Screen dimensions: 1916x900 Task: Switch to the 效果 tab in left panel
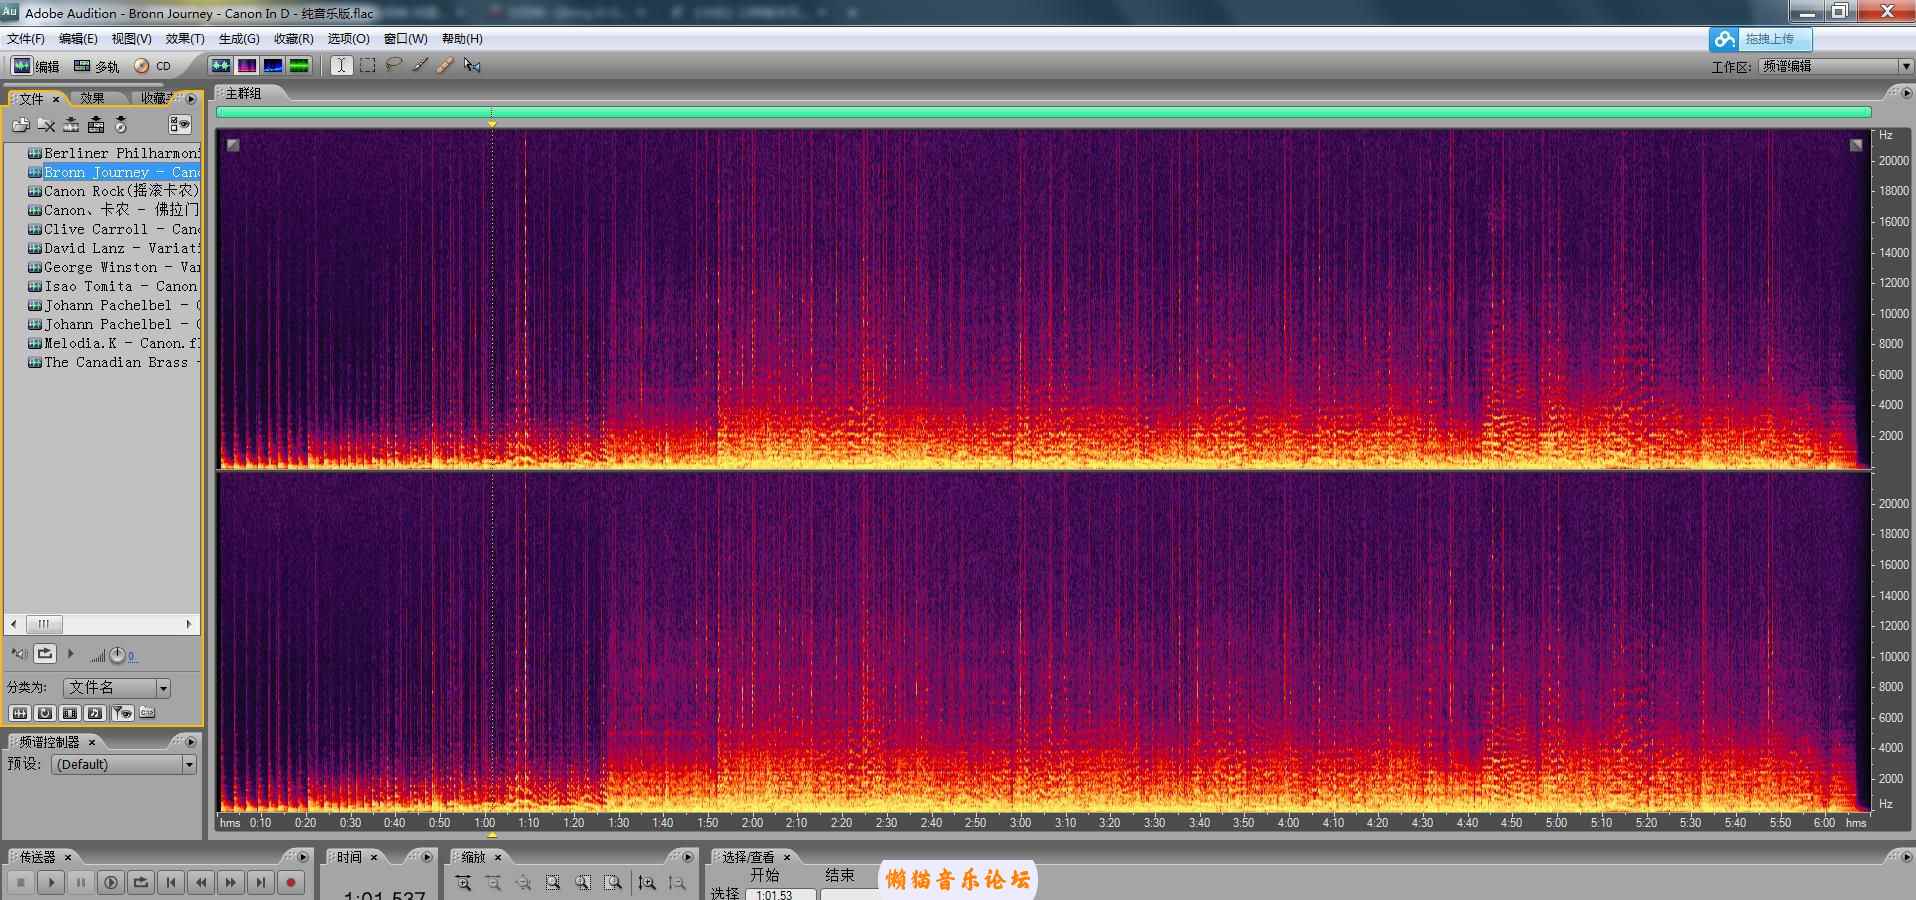[x=92, y=98]
